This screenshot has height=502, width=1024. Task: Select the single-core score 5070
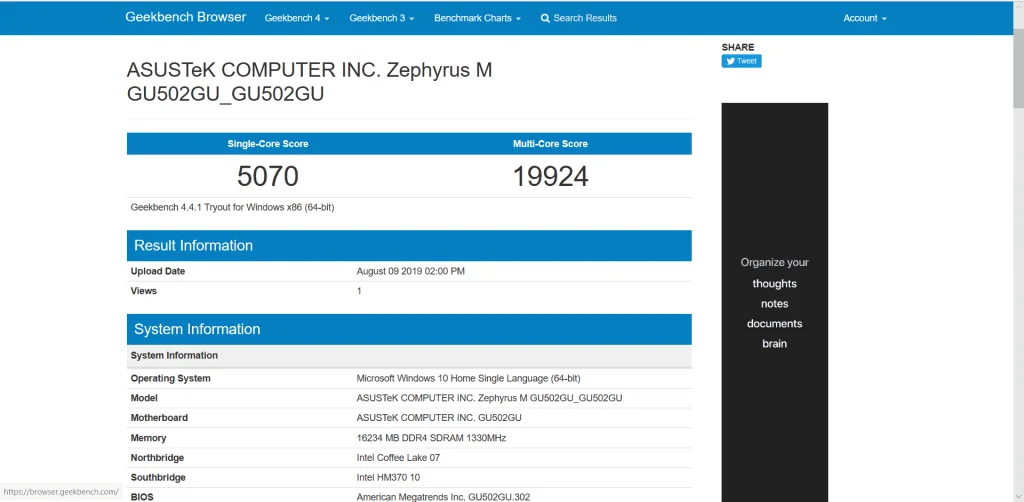point(268,176)
